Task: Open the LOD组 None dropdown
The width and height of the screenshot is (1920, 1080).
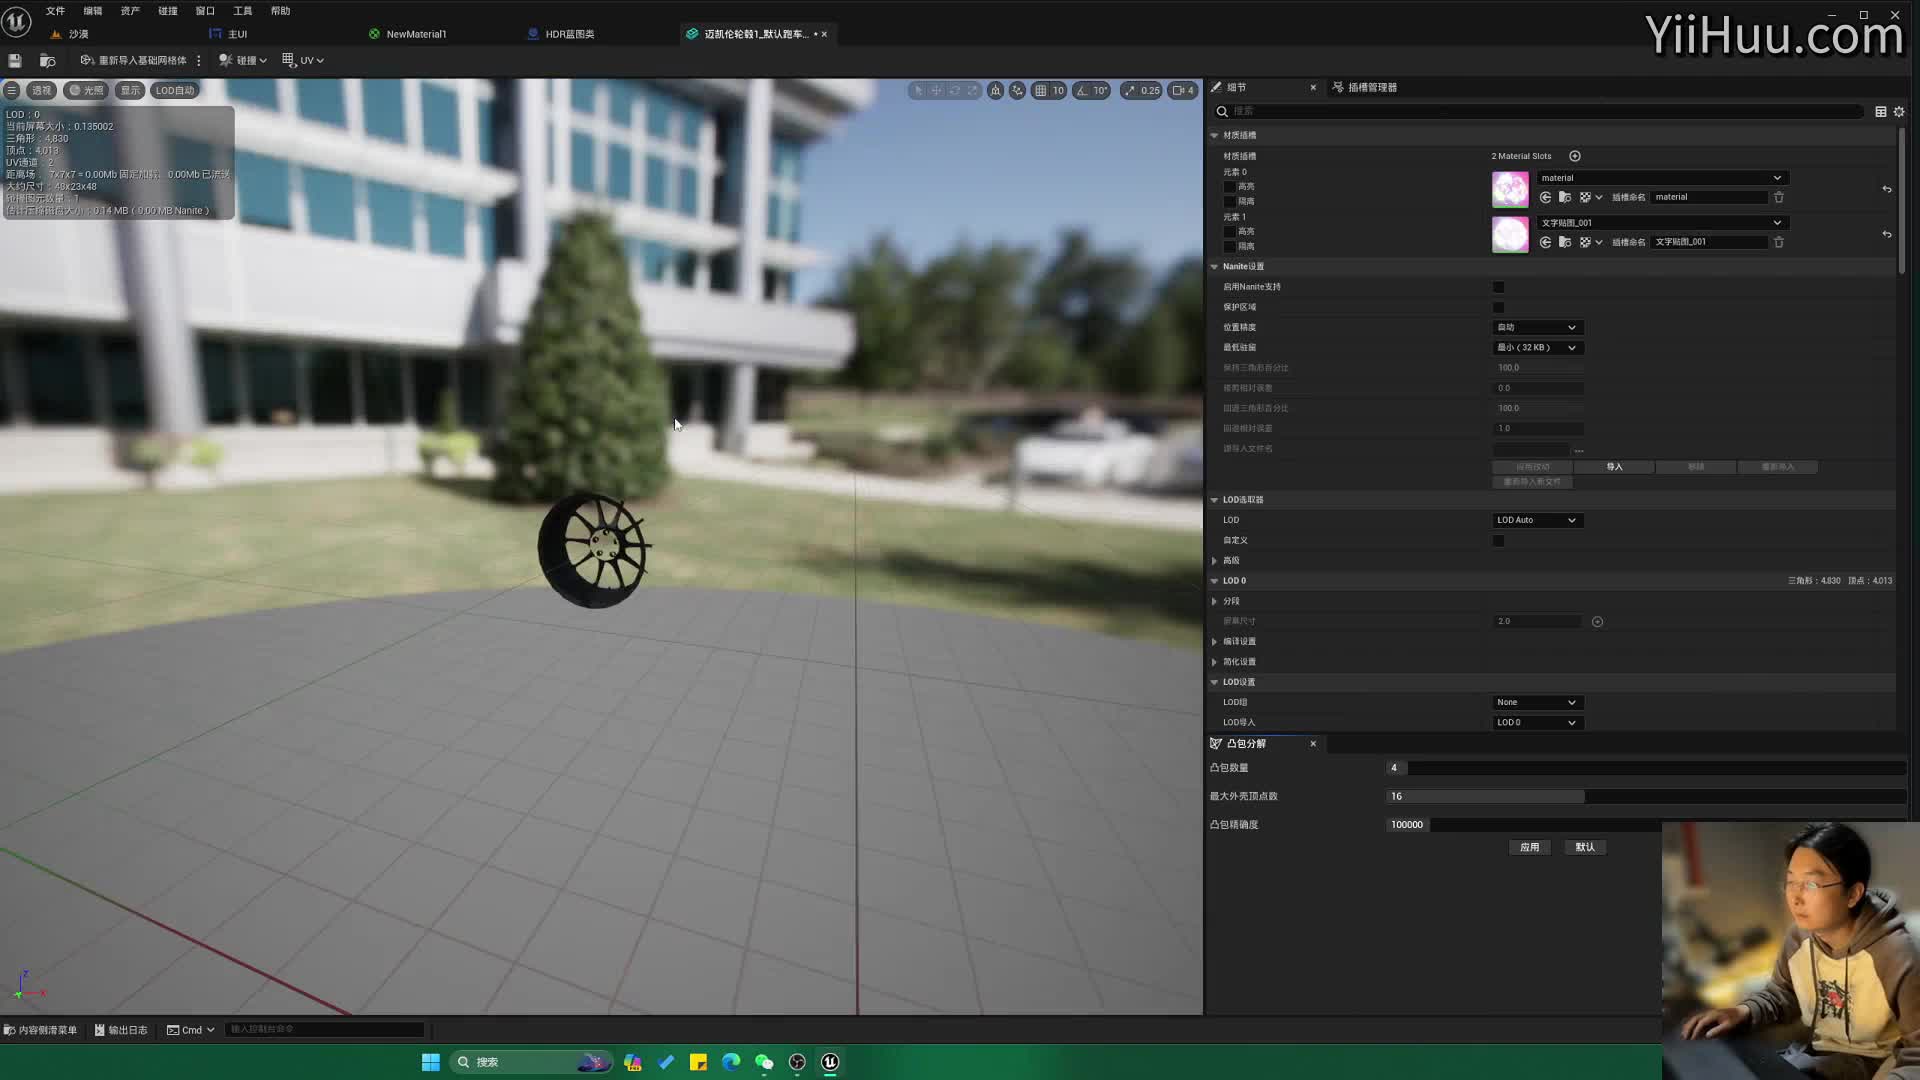Action: (x=1537, y=703)
